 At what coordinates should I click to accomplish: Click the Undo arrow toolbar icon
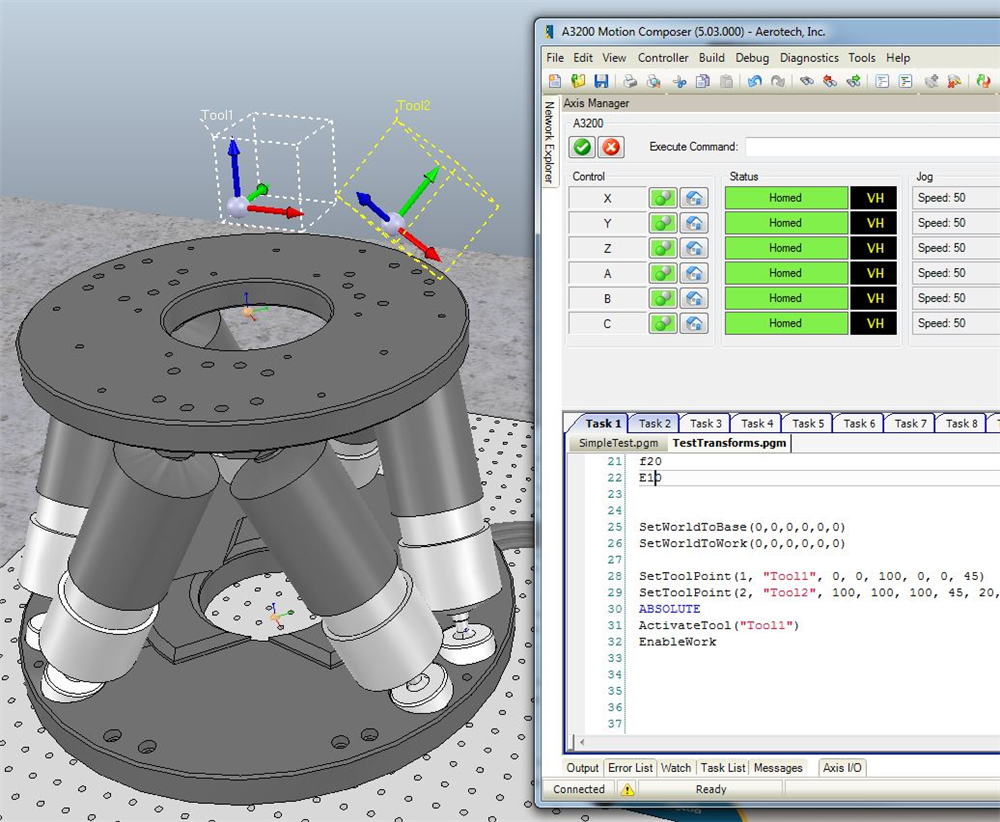tap(754, 81)
